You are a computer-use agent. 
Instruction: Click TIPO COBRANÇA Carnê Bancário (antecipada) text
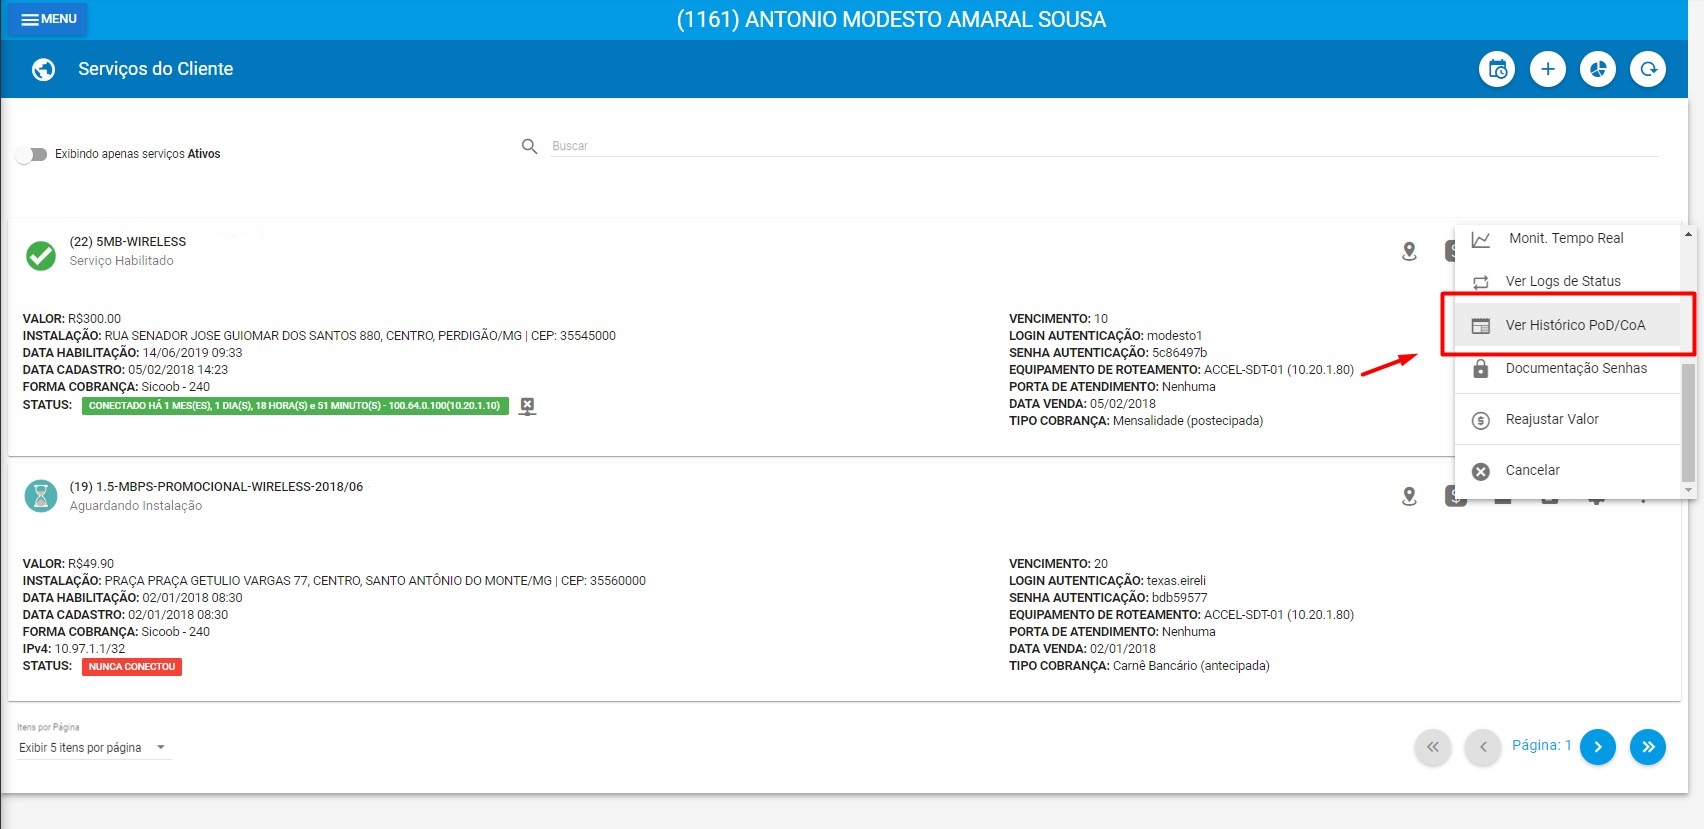click(x=1139, y=666)
